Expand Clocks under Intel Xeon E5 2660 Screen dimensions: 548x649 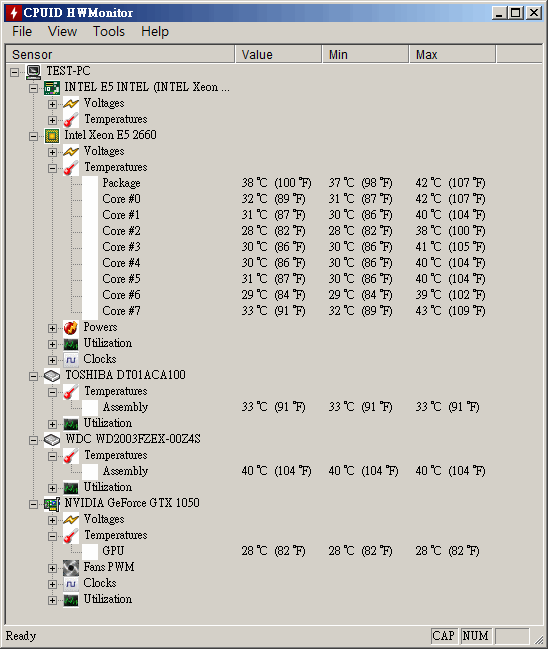53,360
